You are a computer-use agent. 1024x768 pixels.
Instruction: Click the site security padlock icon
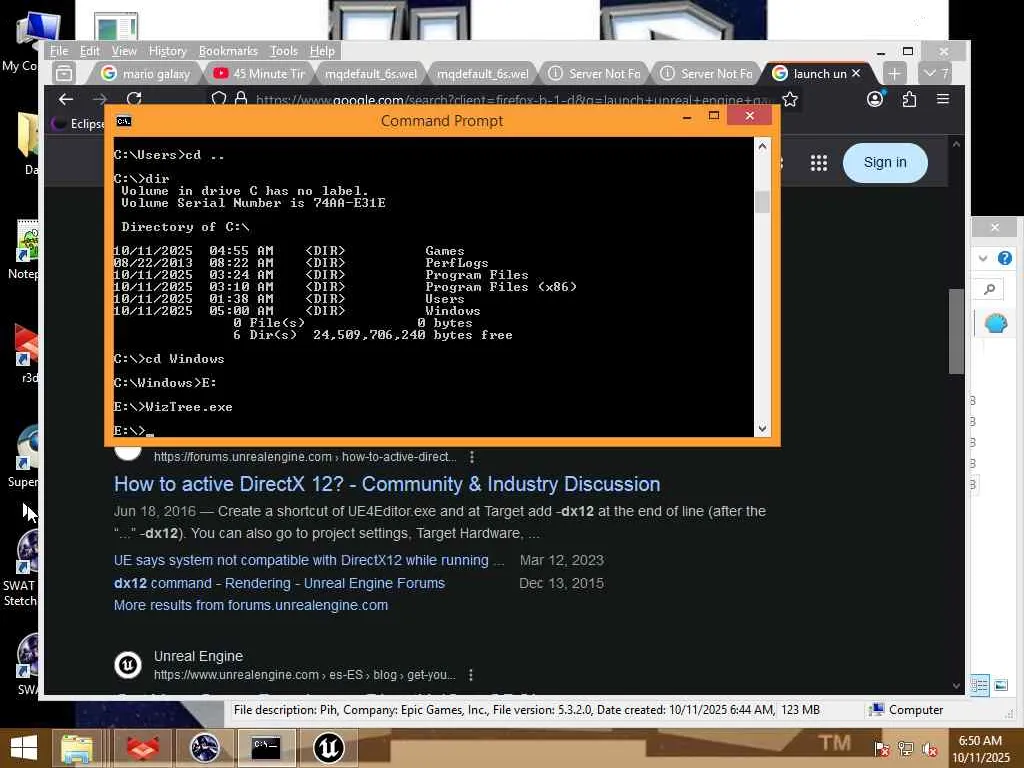pyautogui.click(x=241, y=99)
